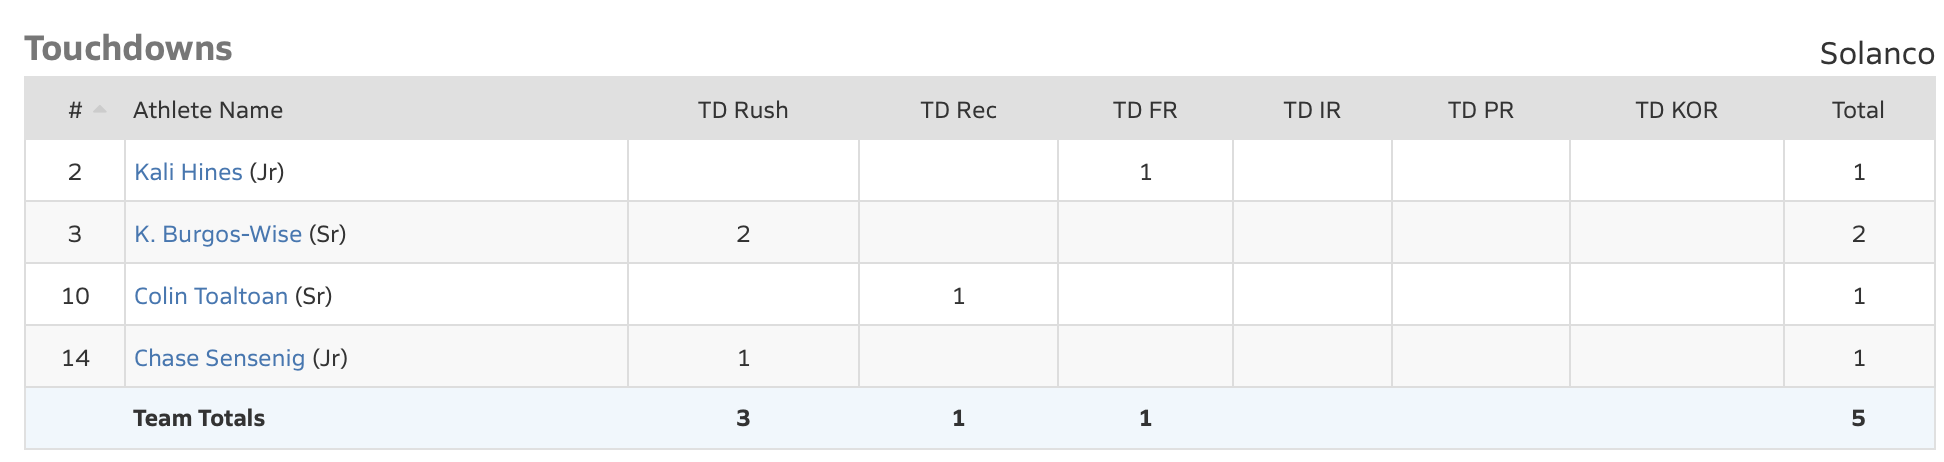Sort by Athlete Name column header

click(x=208, y=110)
